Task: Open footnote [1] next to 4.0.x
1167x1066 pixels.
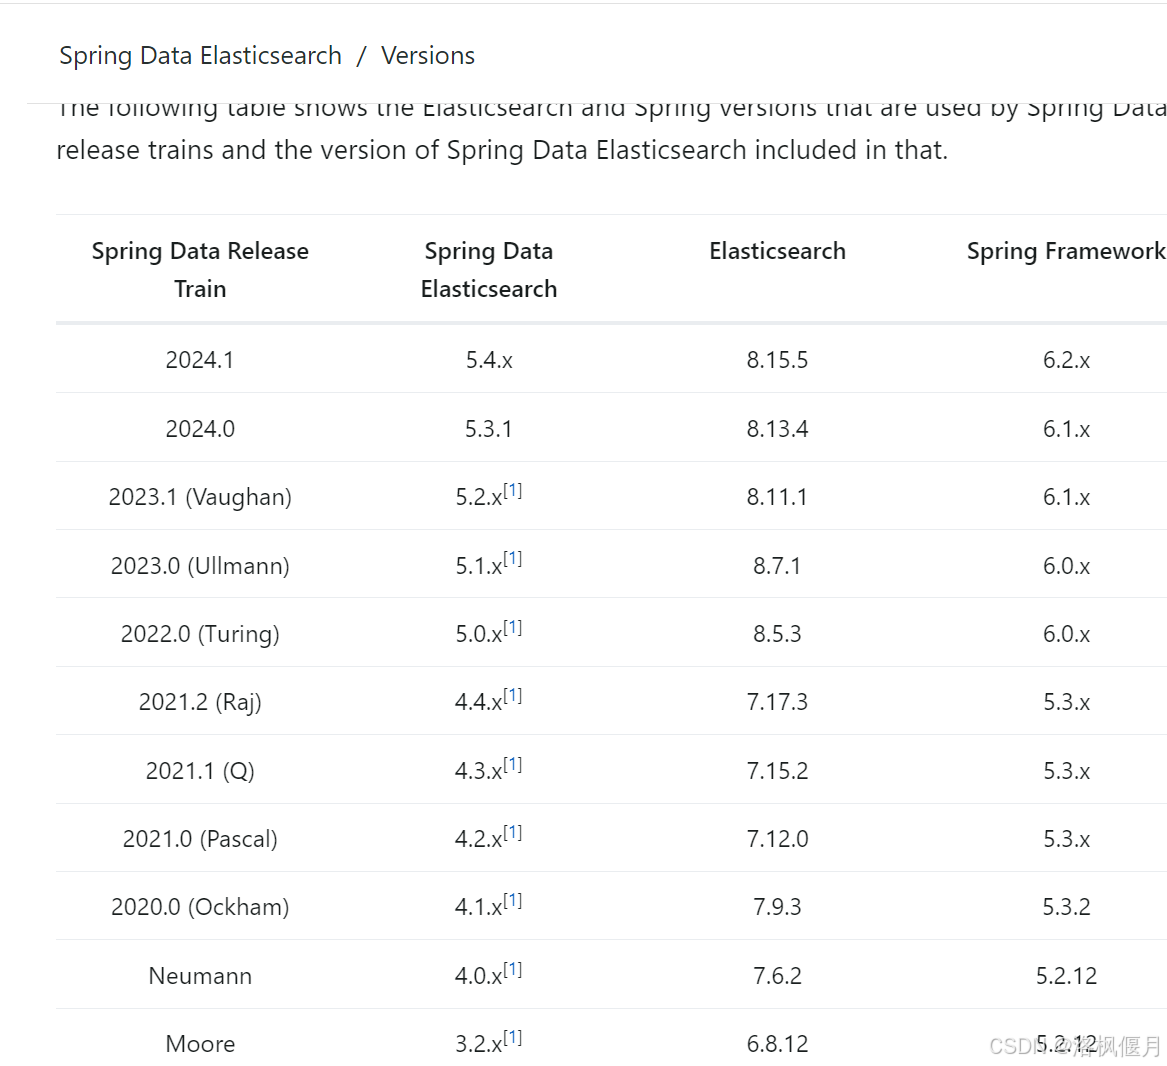Action: pos(513,969)
